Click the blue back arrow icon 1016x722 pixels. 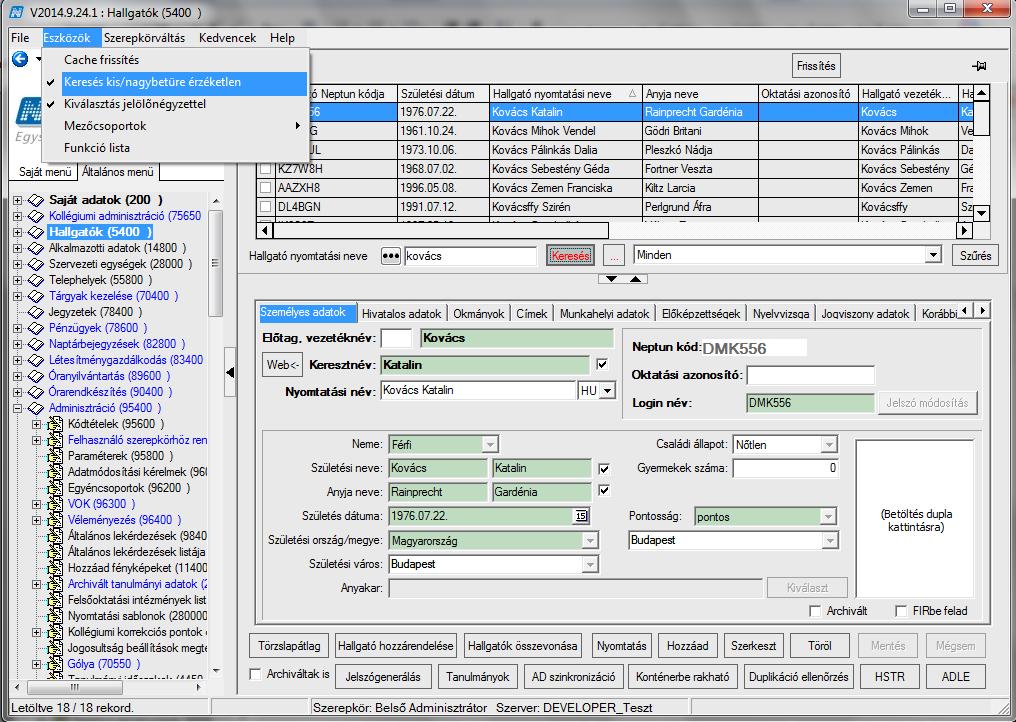pos(20,60)
